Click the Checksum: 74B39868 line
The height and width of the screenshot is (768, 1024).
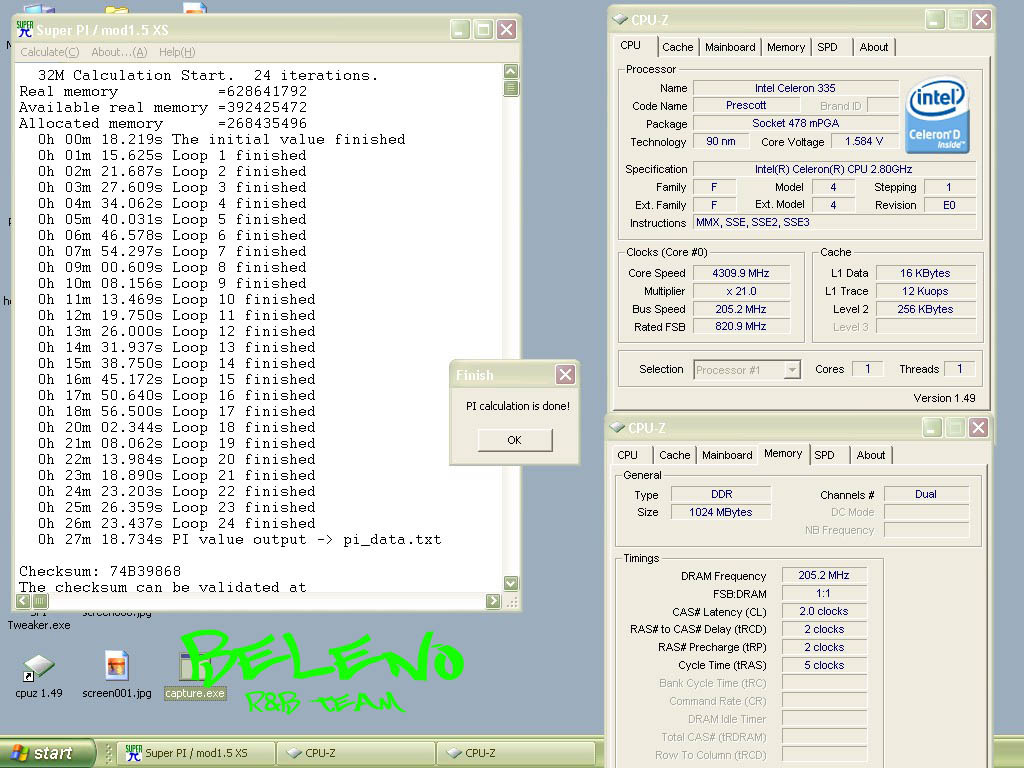100,571
